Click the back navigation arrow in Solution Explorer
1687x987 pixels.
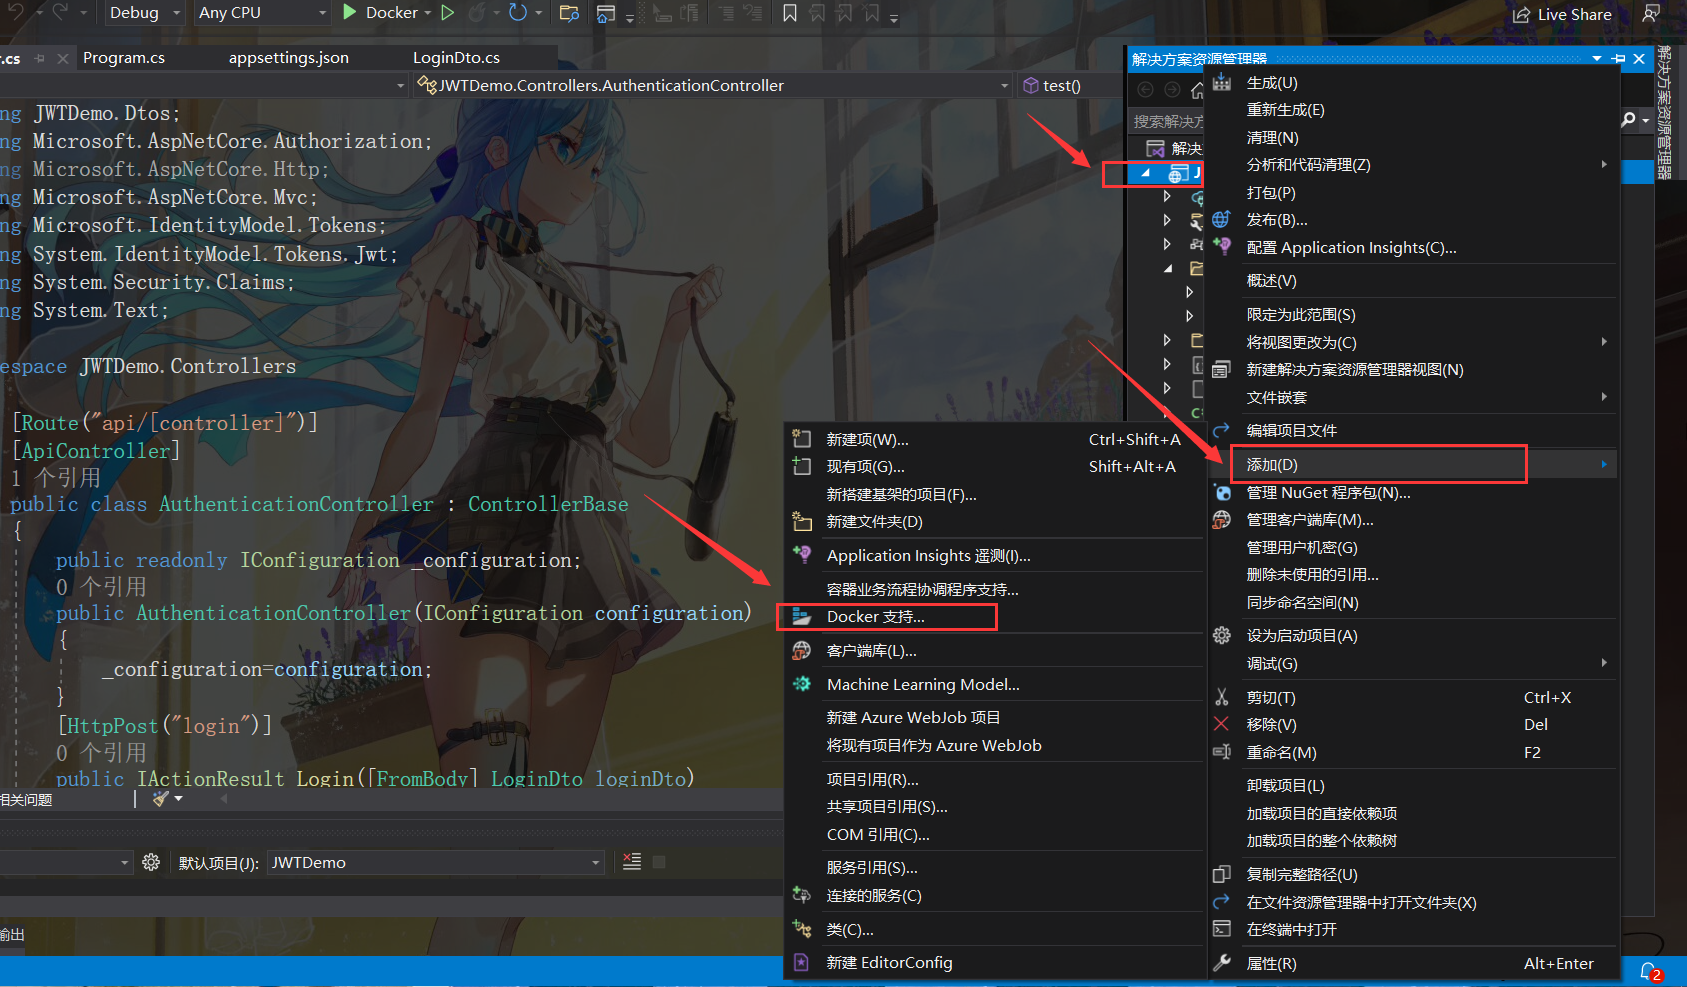point(1144,90)
